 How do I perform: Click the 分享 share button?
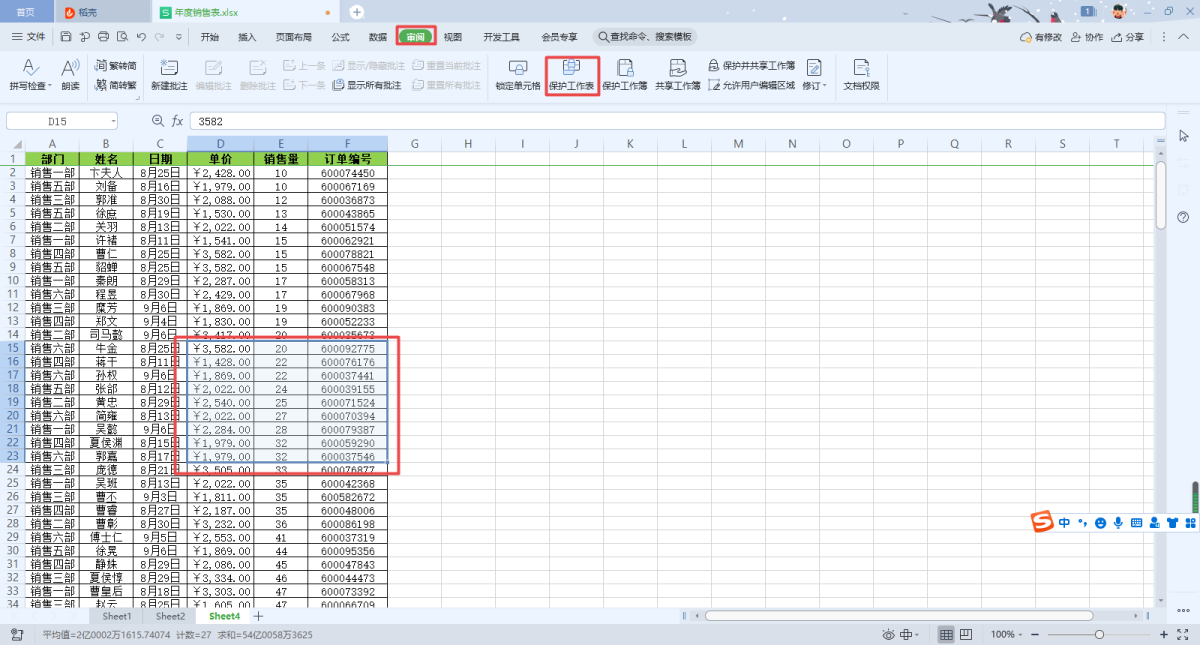(x=1128, y=37)
